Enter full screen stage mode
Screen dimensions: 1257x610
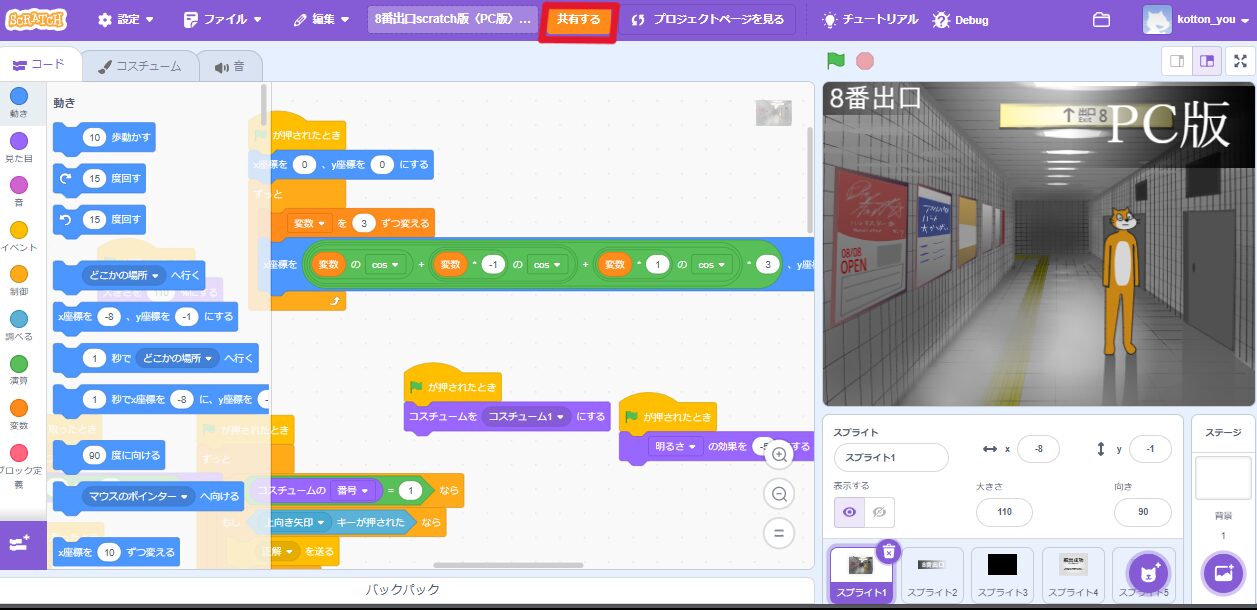tap(1240, 61)
